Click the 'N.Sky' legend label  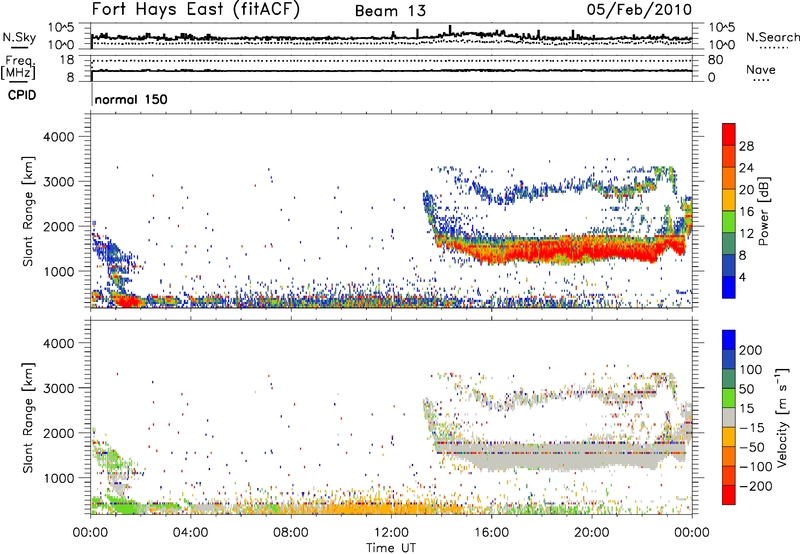19,37
